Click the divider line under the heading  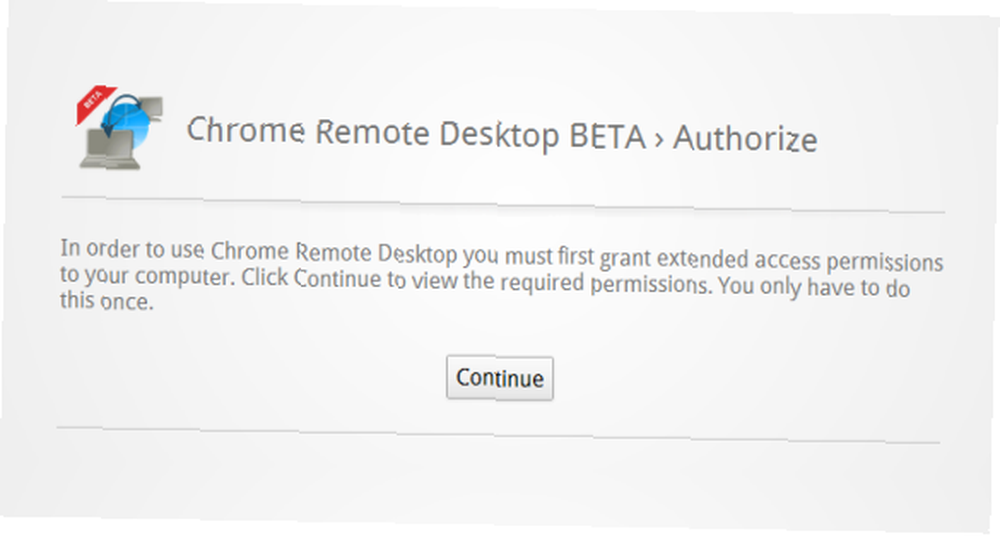(503, 205)
